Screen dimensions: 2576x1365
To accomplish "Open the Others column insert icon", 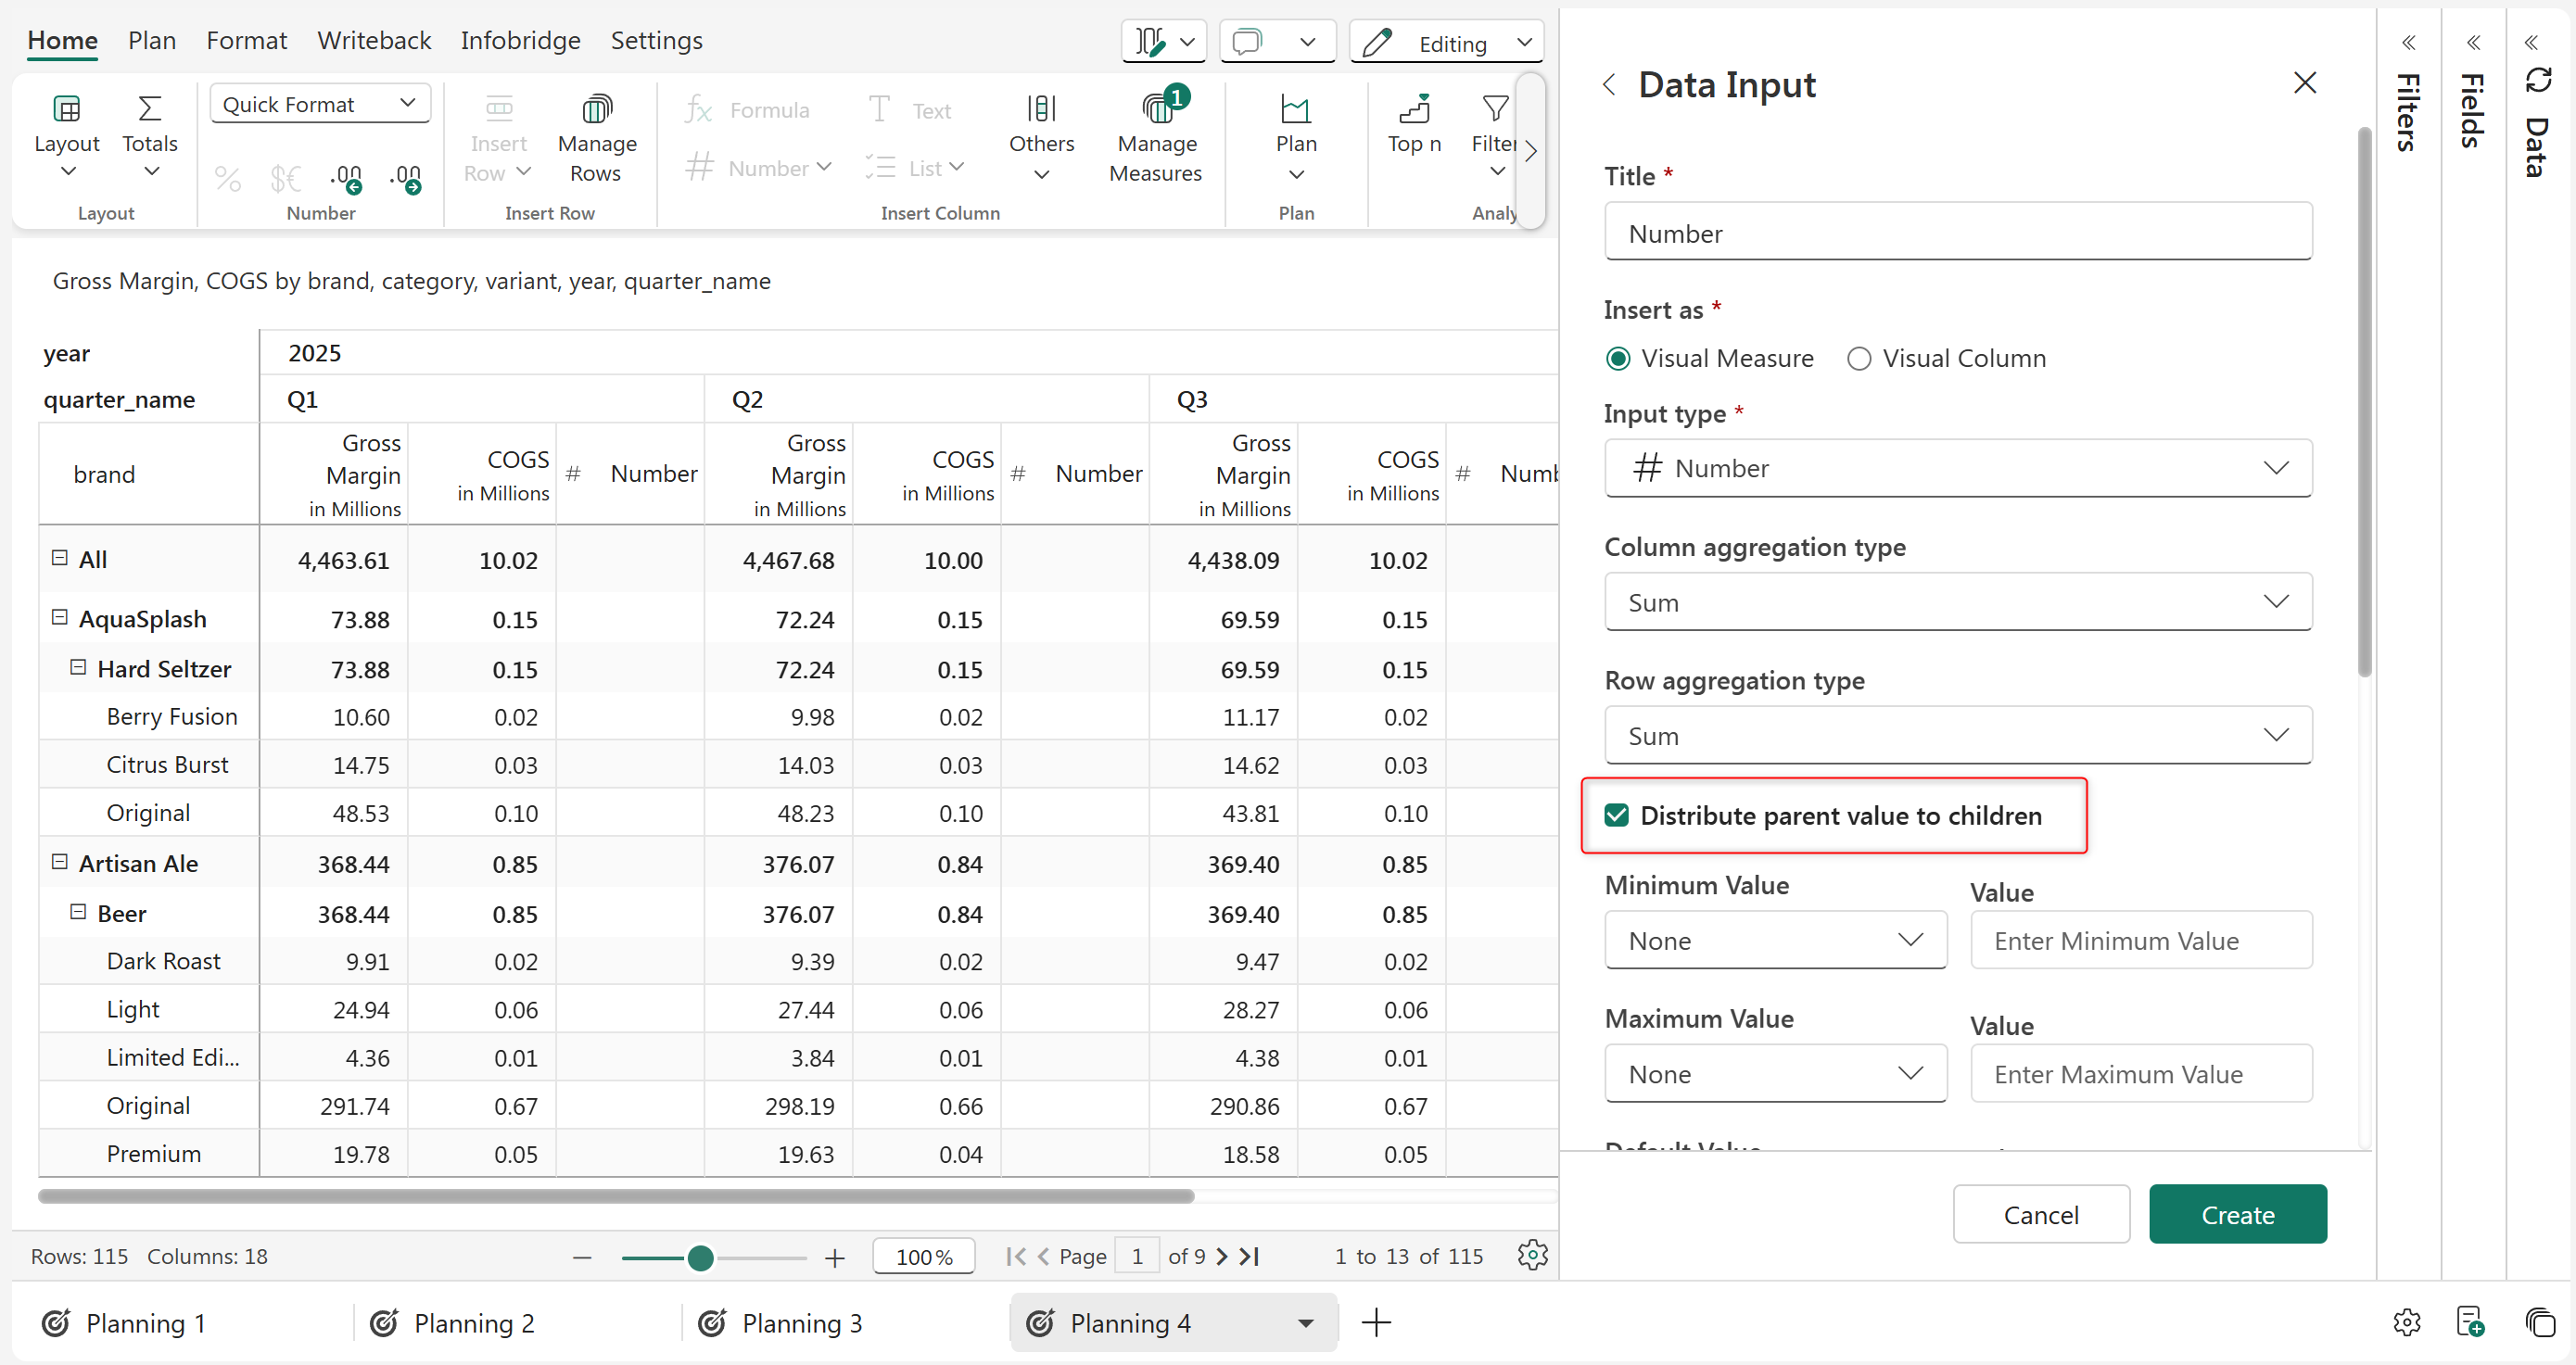I will coord(1041,109).
